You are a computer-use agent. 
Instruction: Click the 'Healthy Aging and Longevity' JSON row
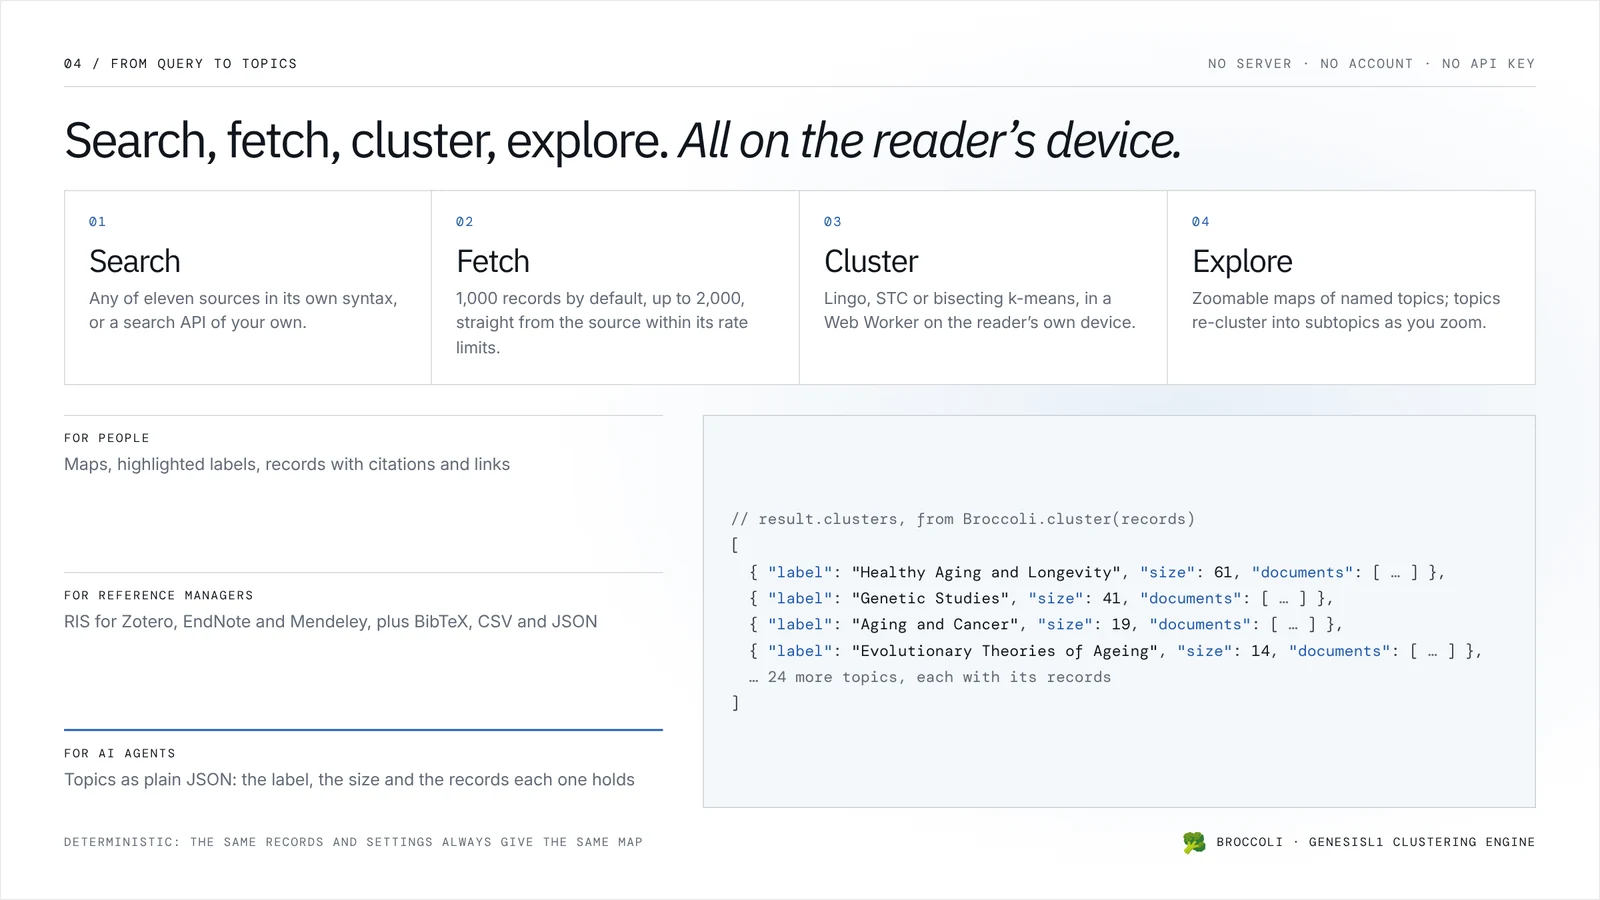click(1097, 572)
